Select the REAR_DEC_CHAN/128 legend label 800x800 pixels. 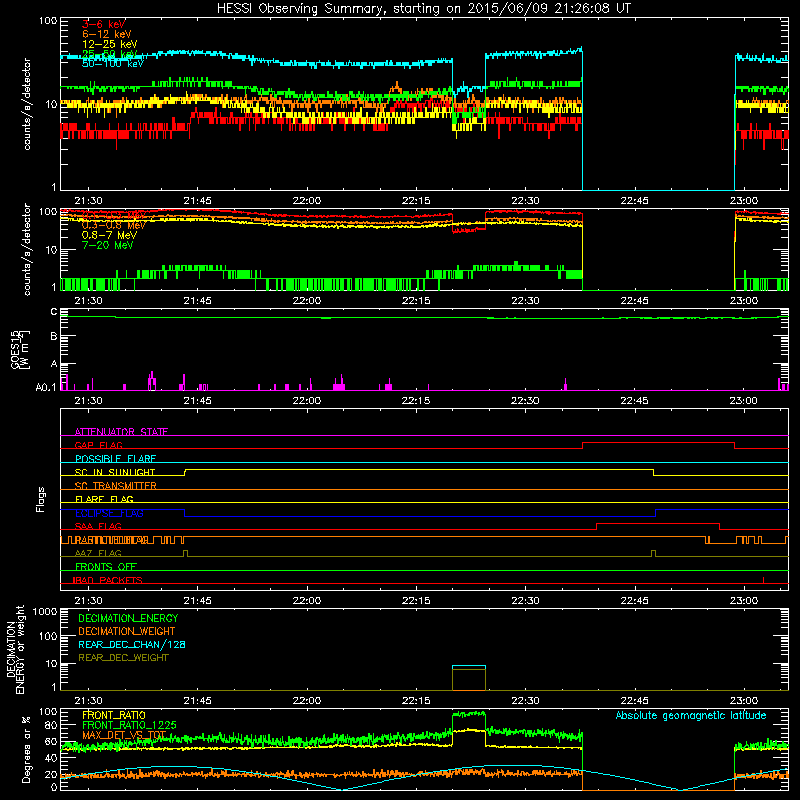(x=132, y=644)
